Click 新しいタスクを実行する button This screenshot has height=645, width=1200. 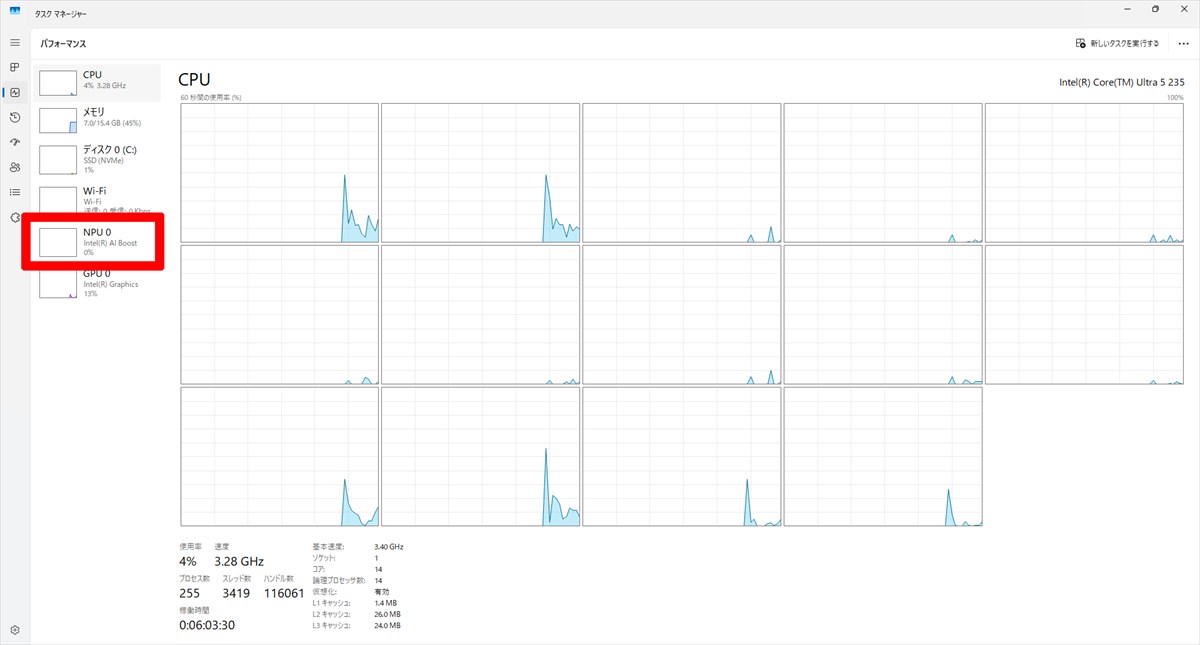(1117, 44)
